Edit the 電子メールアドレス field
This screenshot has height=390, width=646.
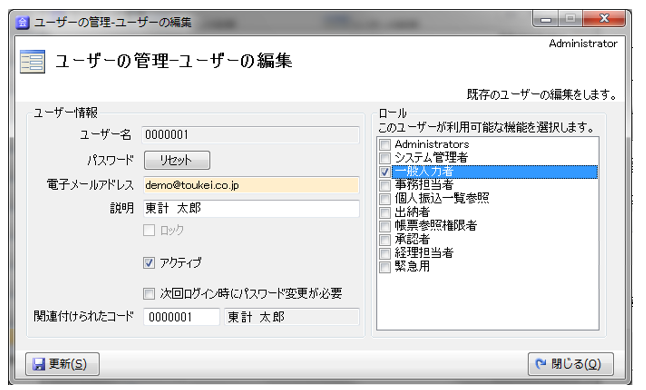coord(251,185)
